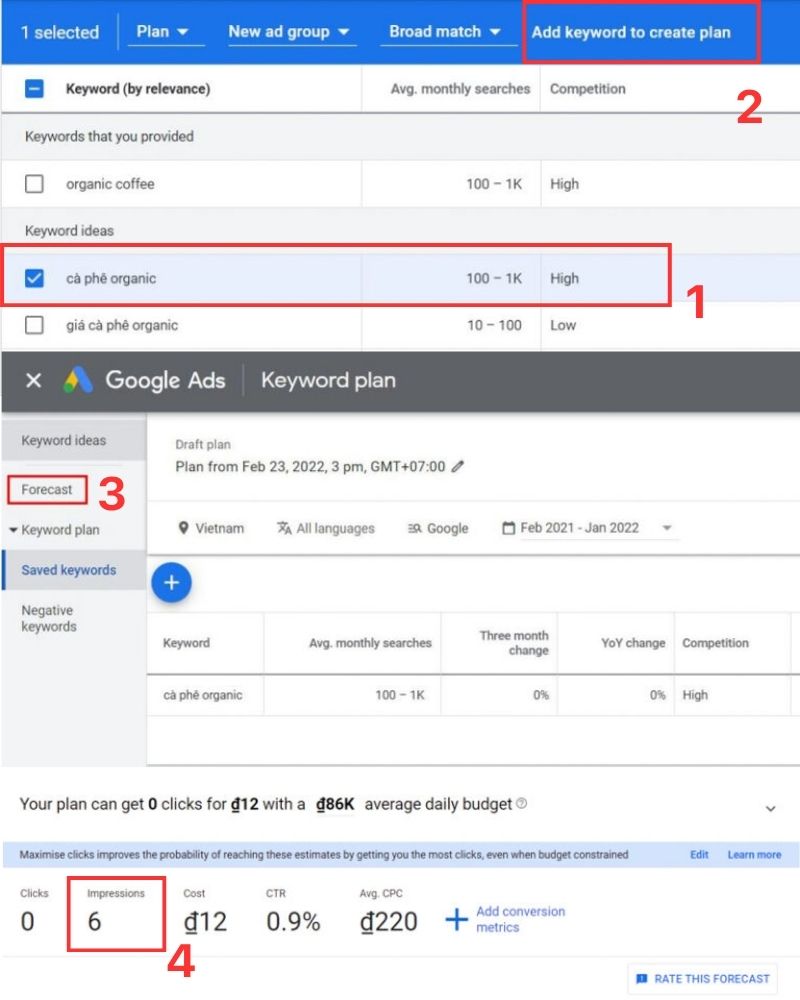
Task: Click the Vietnam location pin icon
Action: click(184, 528)
